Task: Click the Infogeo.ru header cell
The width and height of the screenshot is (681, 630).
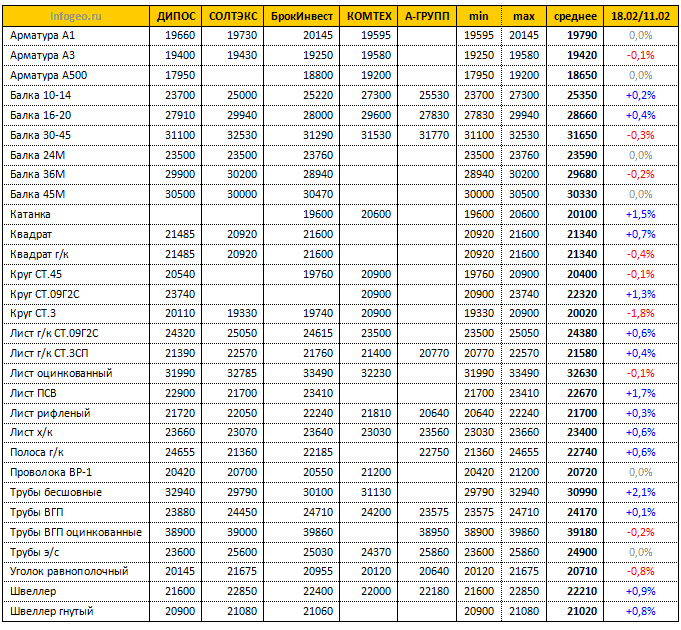Action: point(76,16)
